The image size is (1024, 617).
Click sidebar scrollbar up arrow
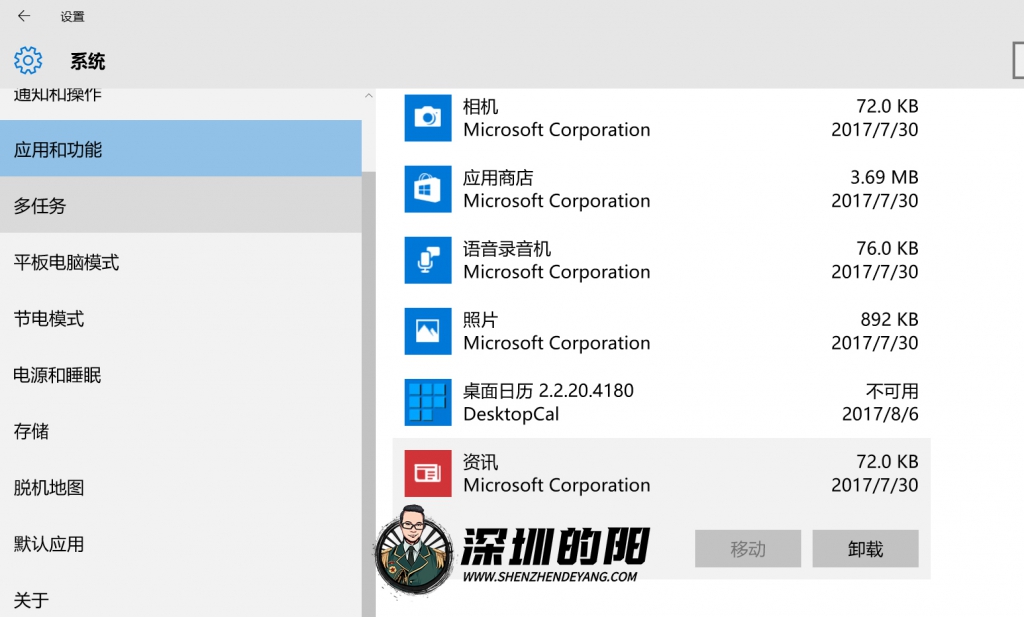click(x=369, y=95)
